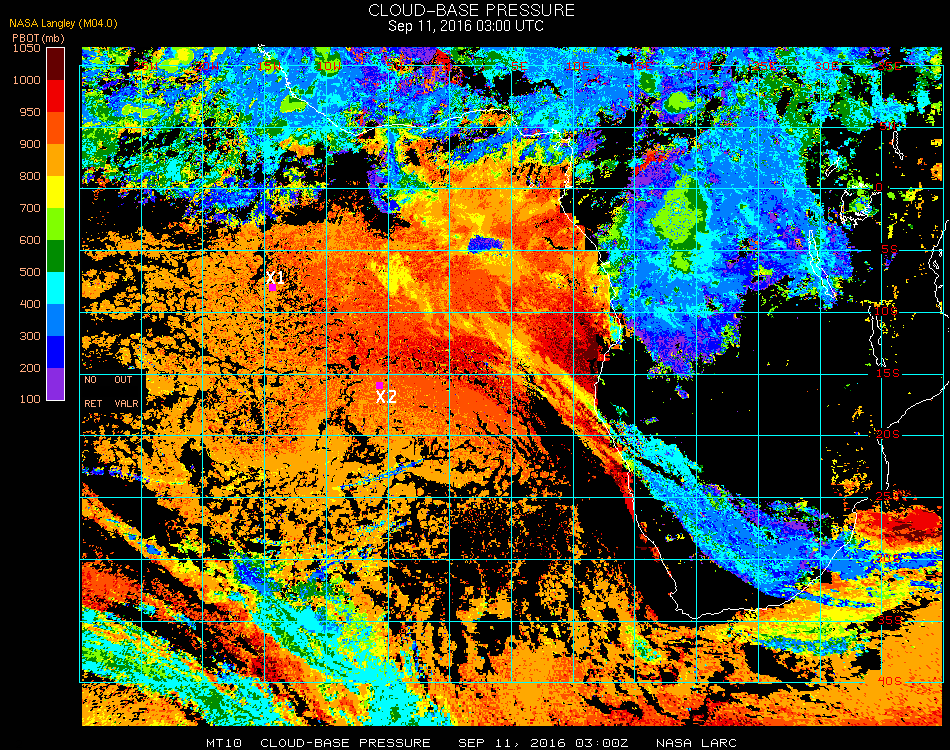Click the '1050' legend value

click(x=27, y=48)
